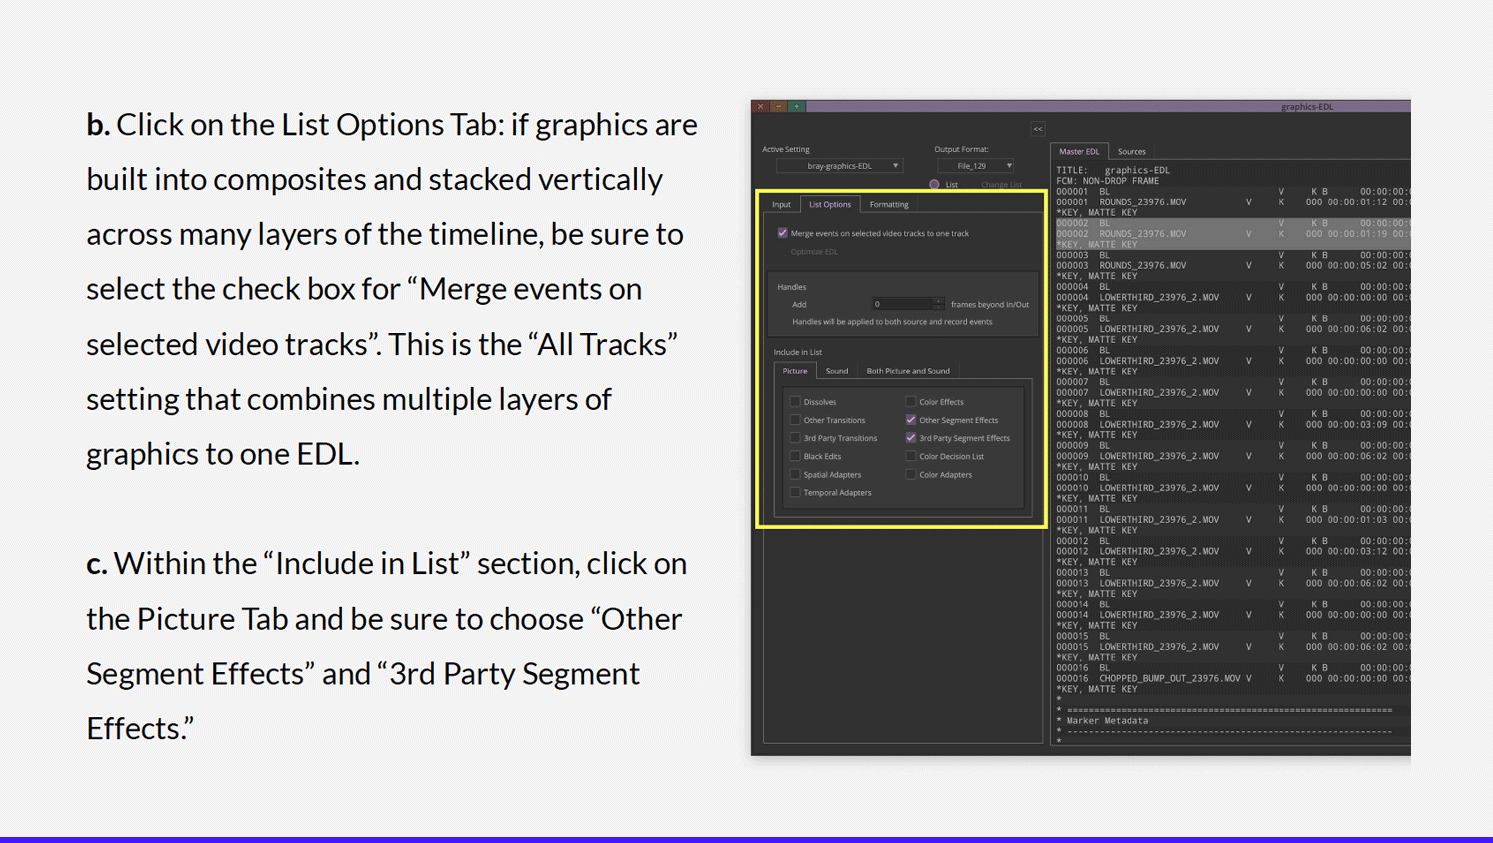Select event 000013 LOWERTHIRD_23976_2.MOV row

(1233, 583)
